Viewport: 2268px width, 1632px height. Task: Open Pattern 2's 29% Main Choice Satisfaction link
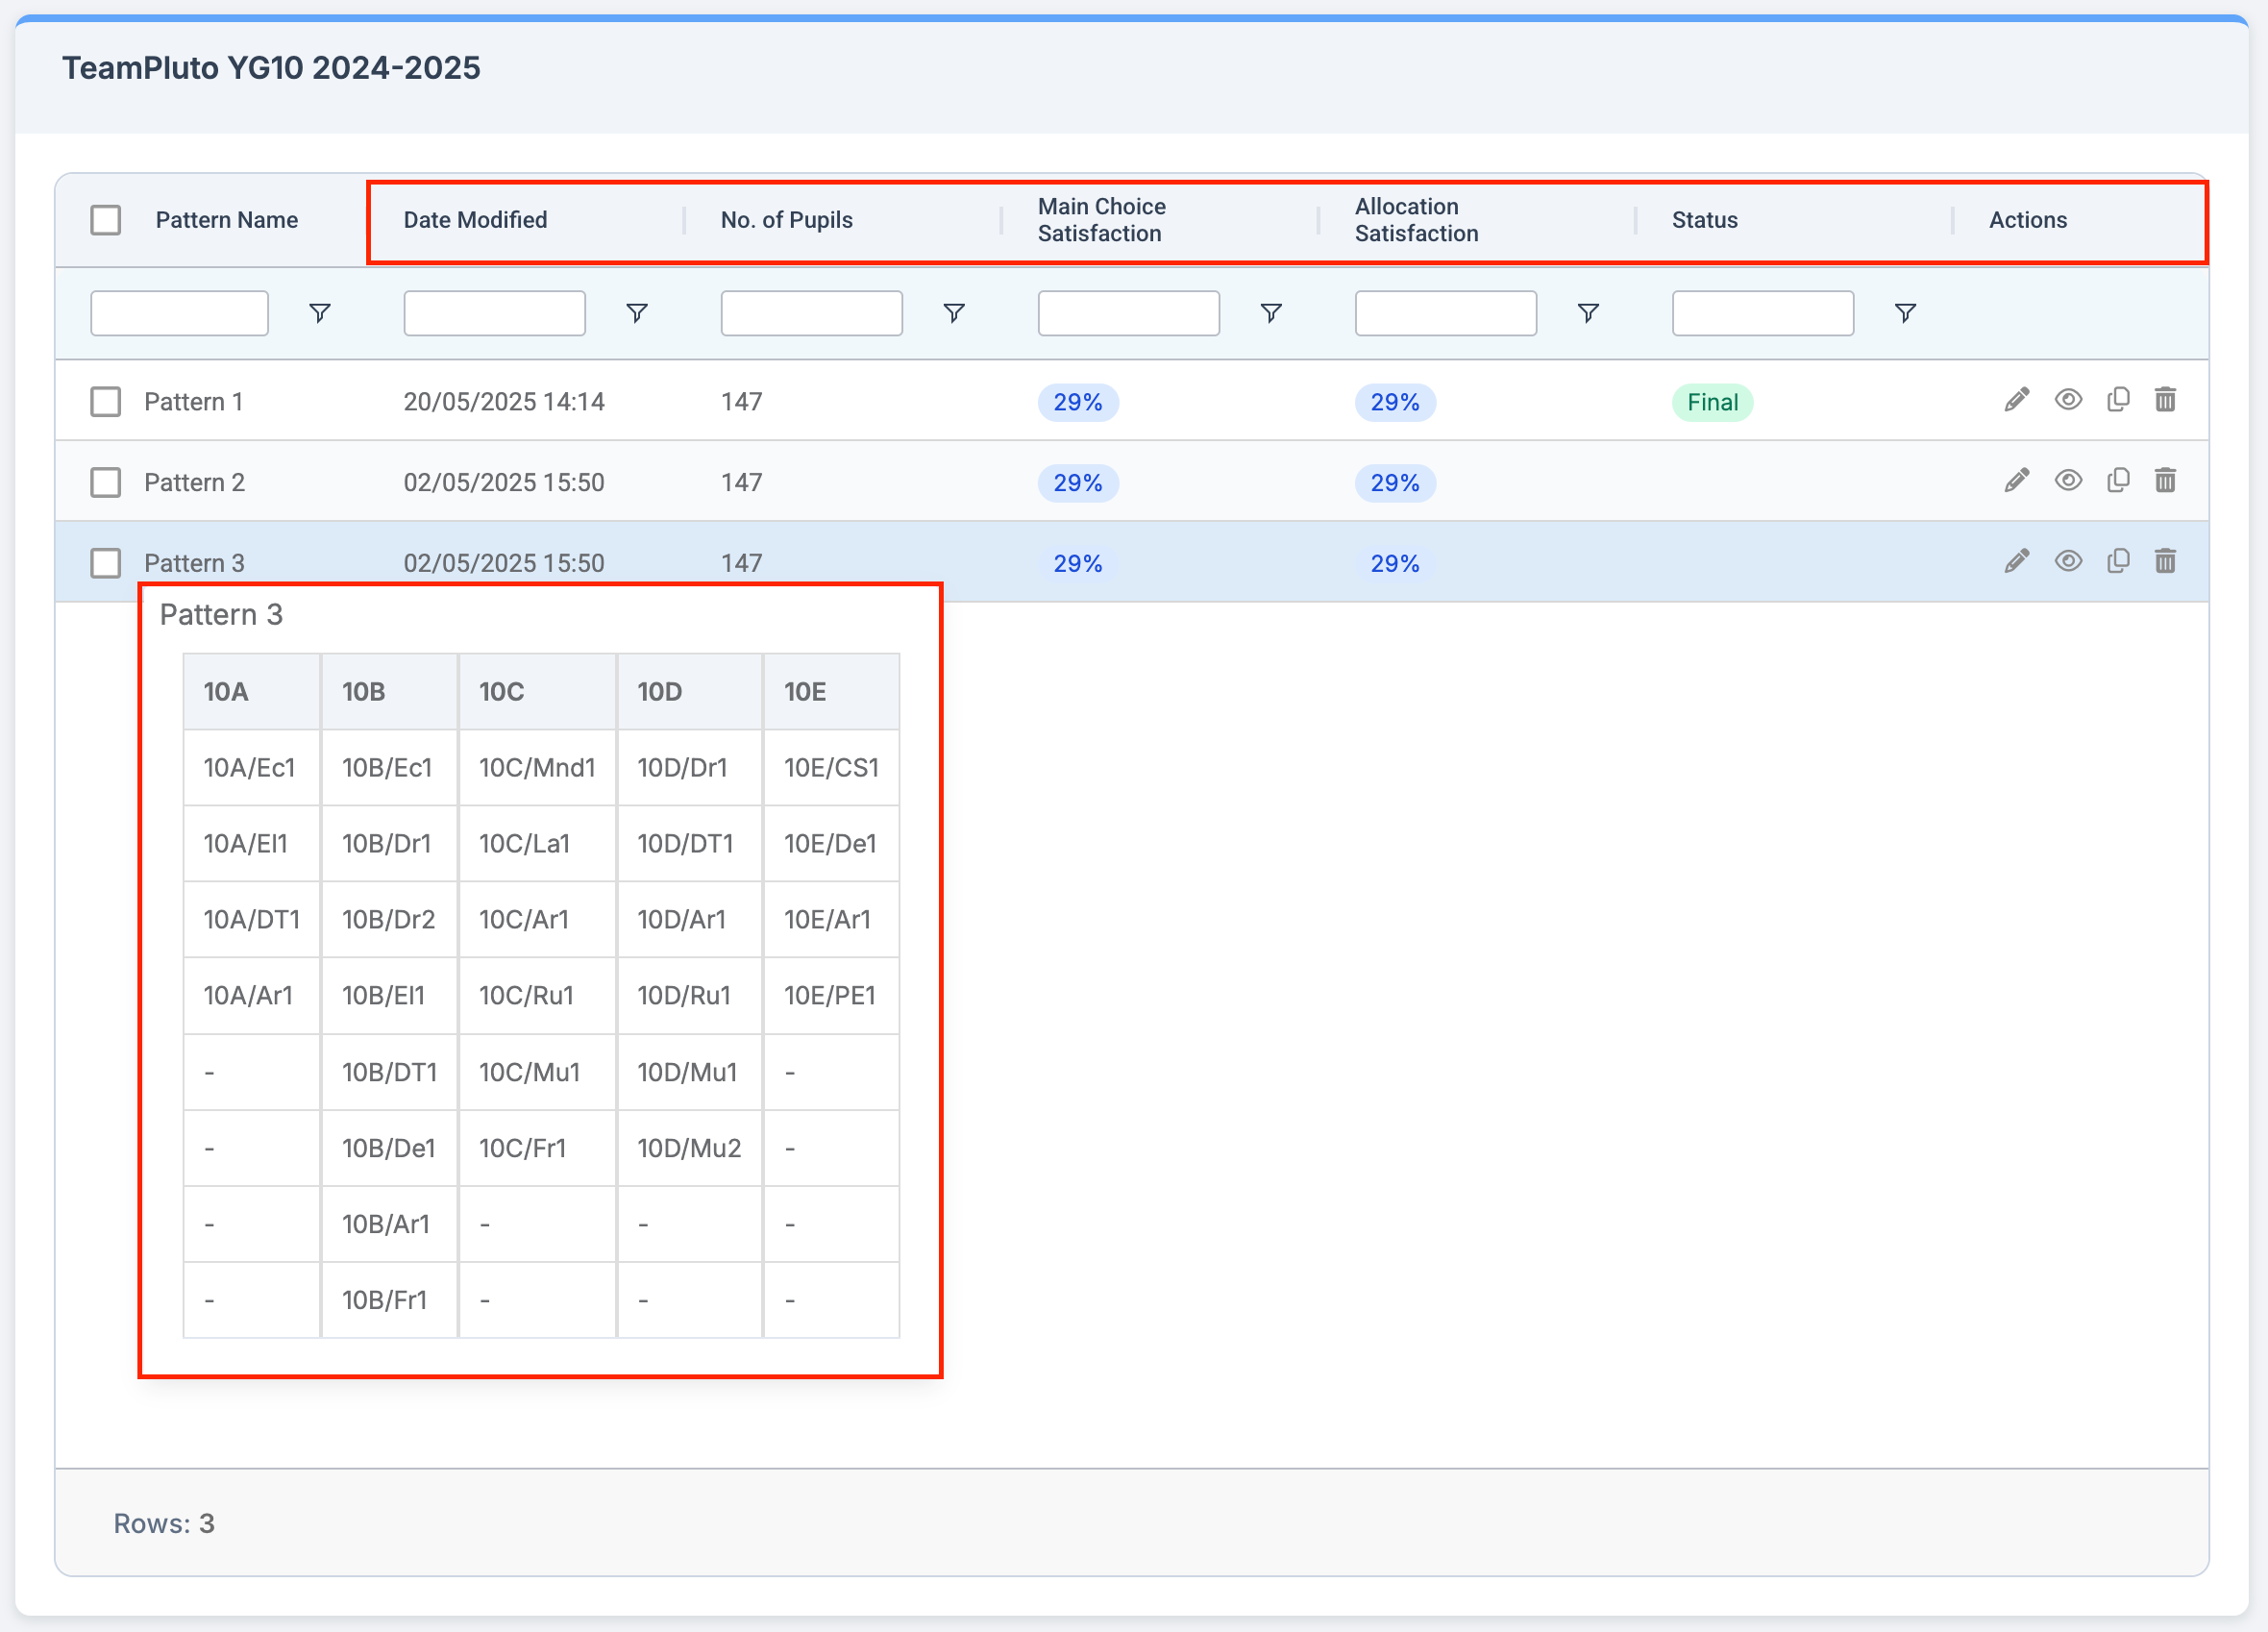point(1077,483)
